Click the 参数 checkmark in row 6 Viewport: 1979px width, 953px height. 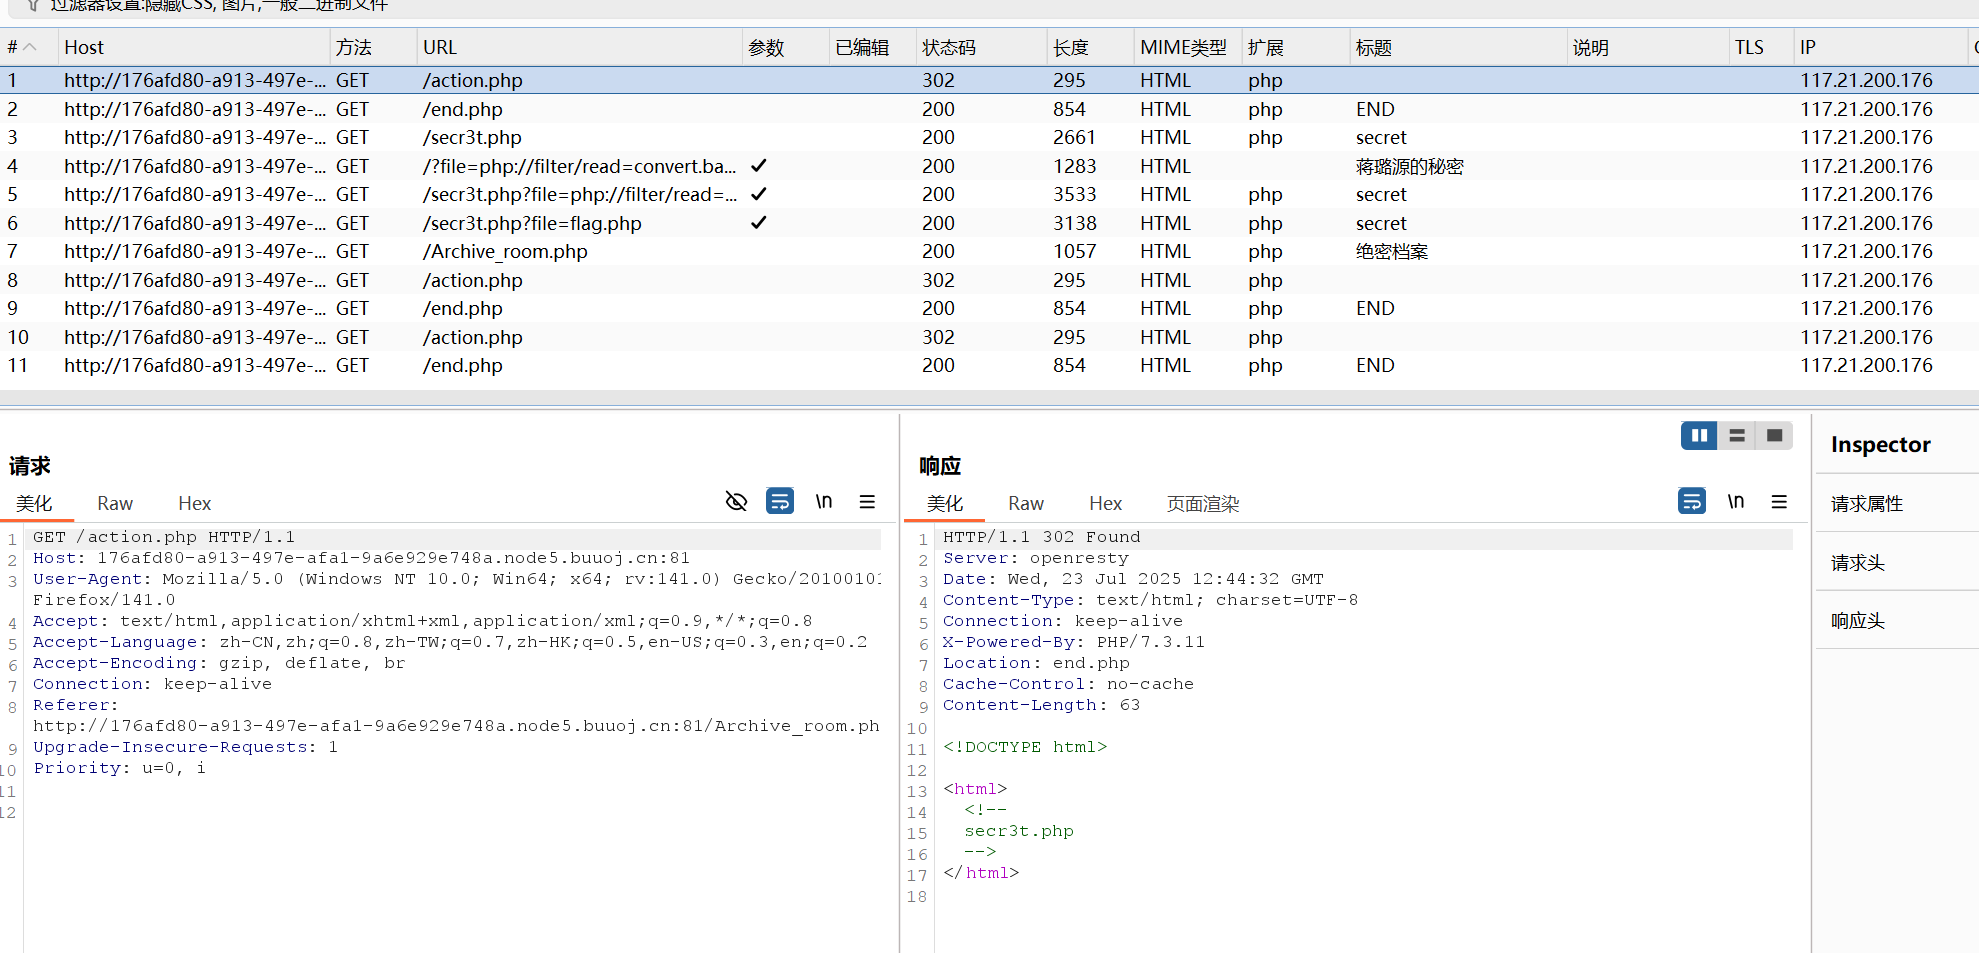pyautogui.click(x=759, y=223)
